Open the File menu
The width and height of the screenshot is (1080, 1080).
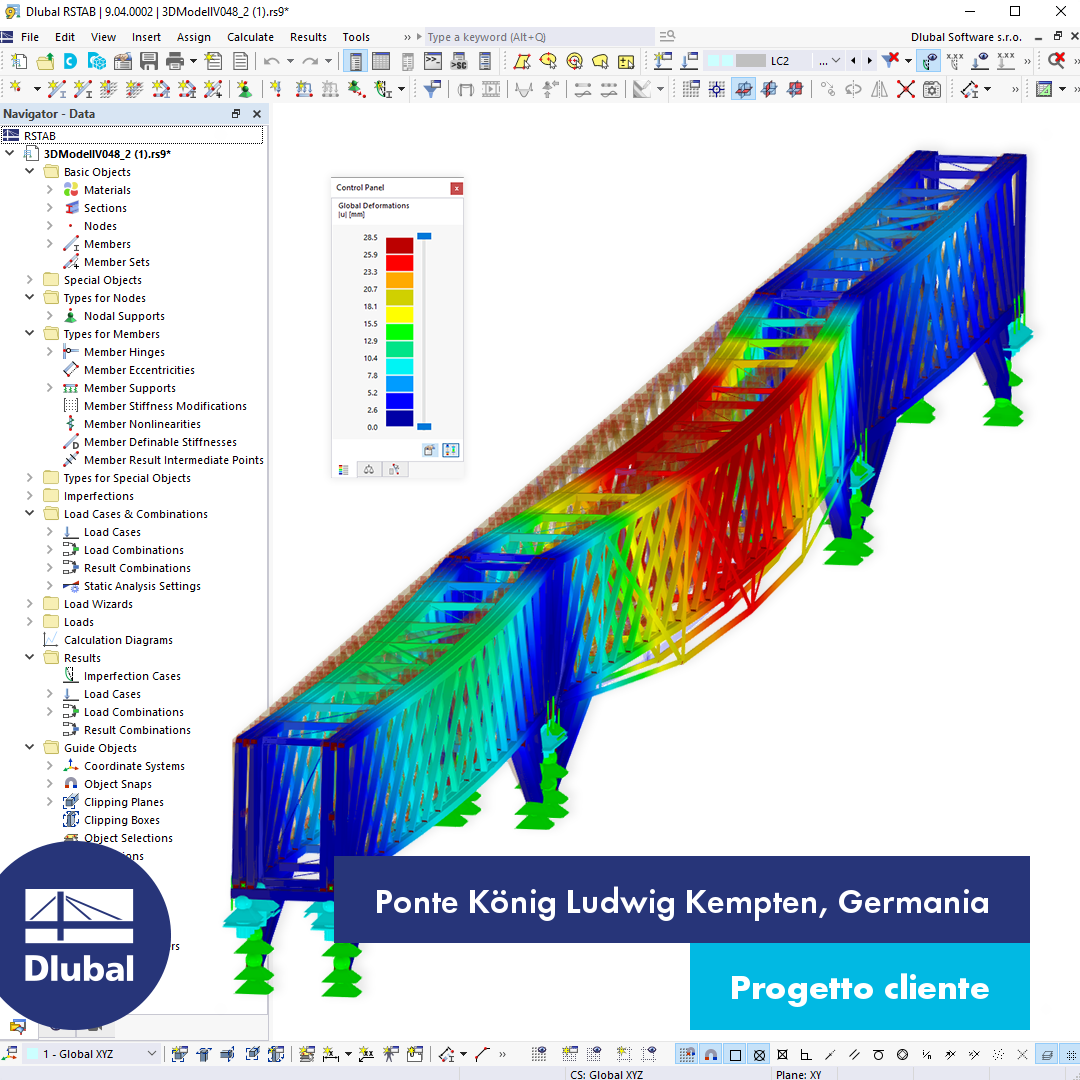[30, 37]
